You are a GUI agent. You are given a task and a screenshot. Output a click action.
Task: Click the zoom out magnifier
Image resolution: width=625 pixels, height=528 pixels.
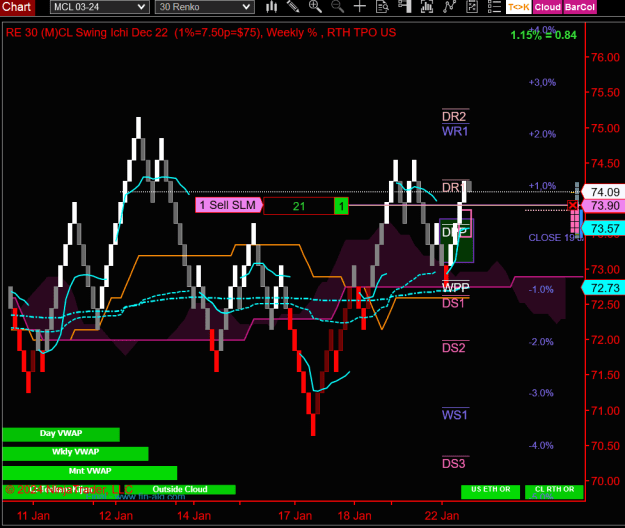(337, 6)
